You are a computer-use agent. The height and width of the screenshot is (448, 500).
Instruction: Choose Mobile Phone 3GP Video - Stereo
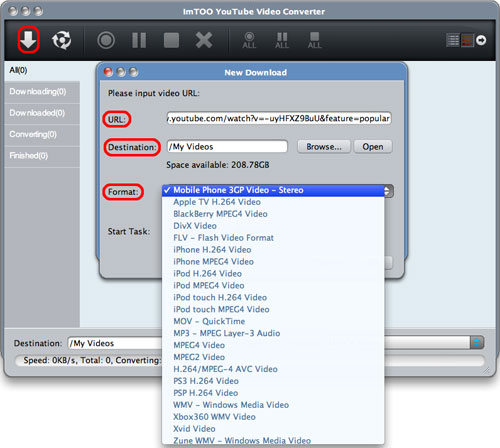(273, 190)
